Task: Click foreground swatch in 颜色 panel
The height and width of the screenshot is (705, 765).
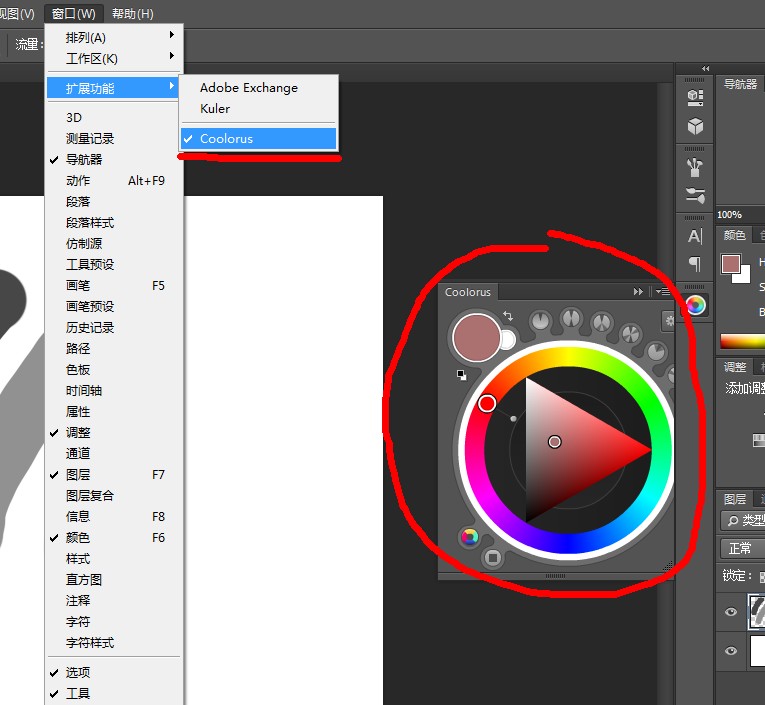Action: coord(730,264)
